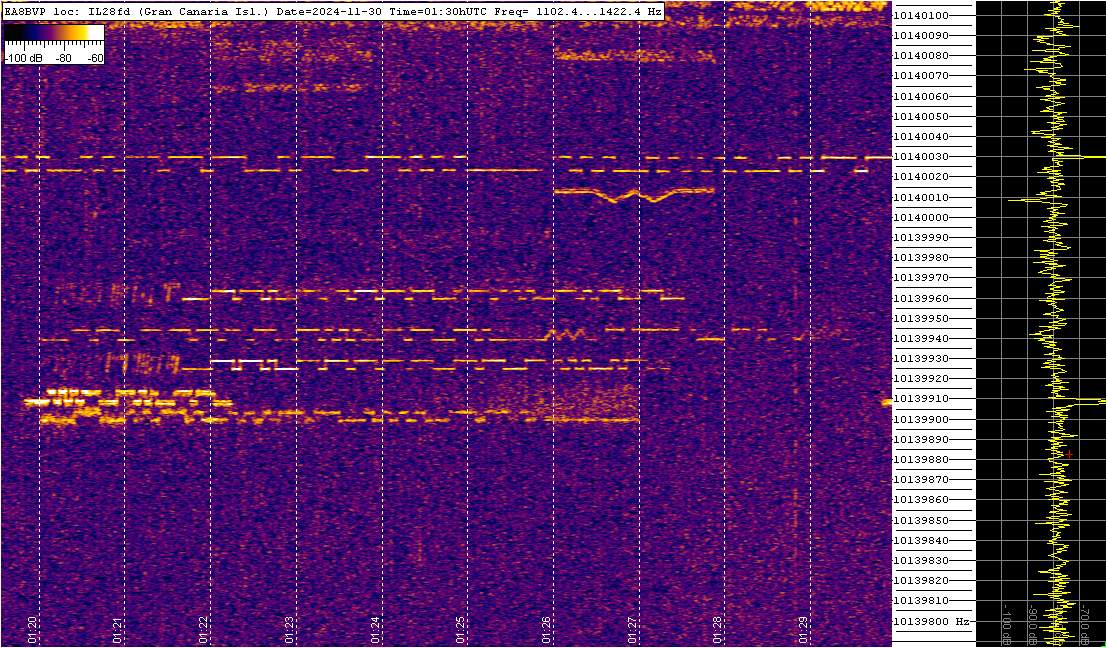Click the '-80' color legend label
This screenshot has height=648, width=1107.
coord(63,58)
